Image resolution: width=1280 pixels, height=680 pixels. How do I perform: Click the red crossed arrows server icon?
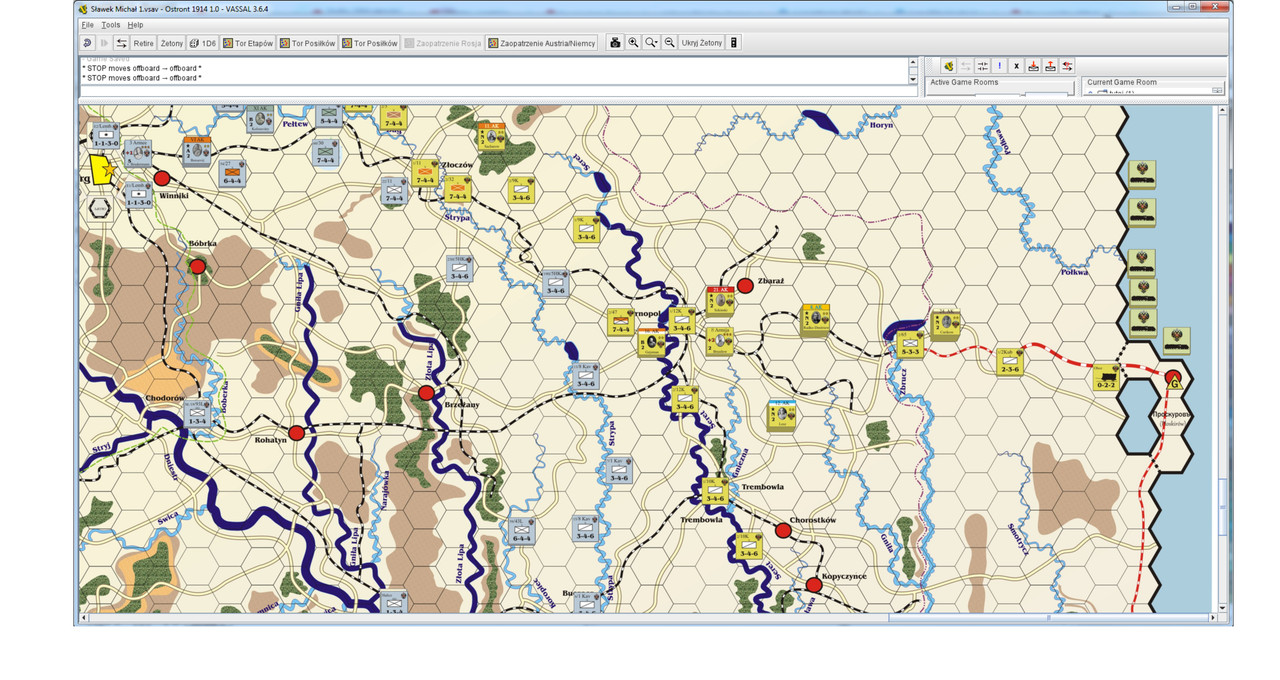coord(1068,66)
